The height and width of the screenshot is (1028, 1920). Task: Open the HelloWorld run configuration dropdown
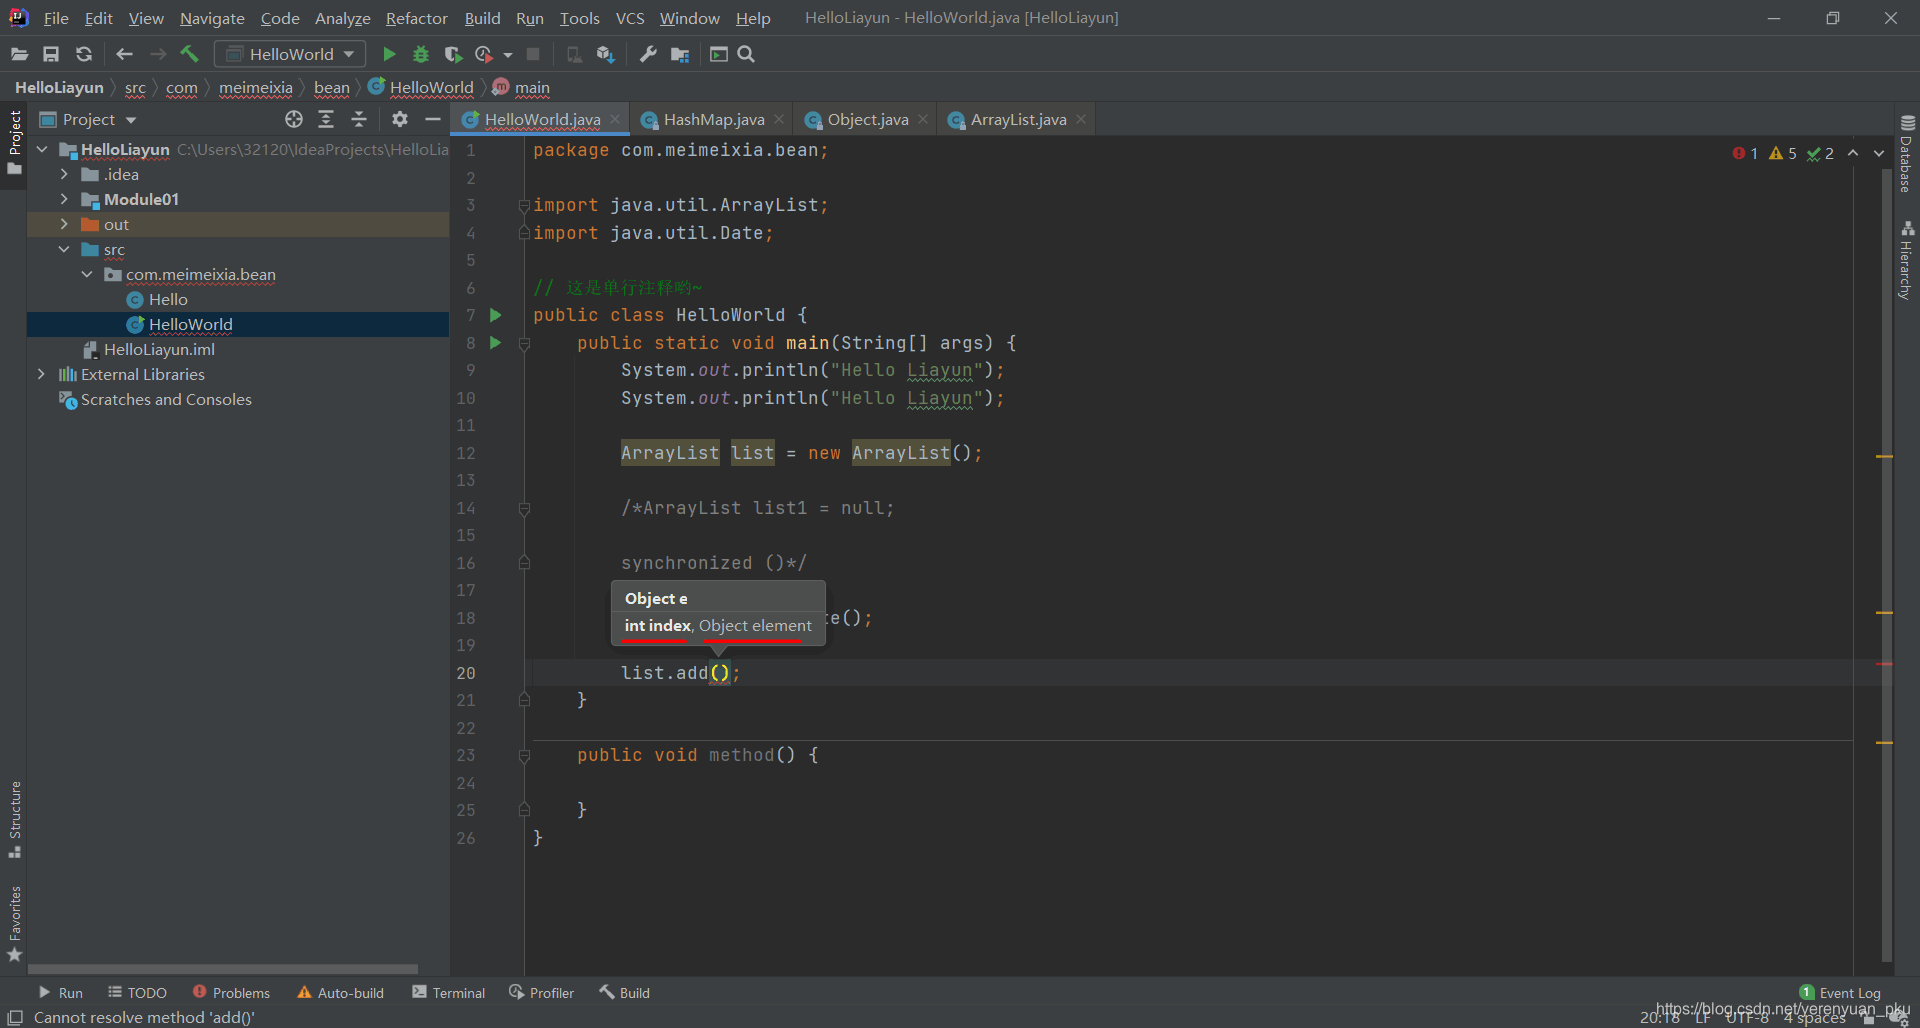[291, 54]
